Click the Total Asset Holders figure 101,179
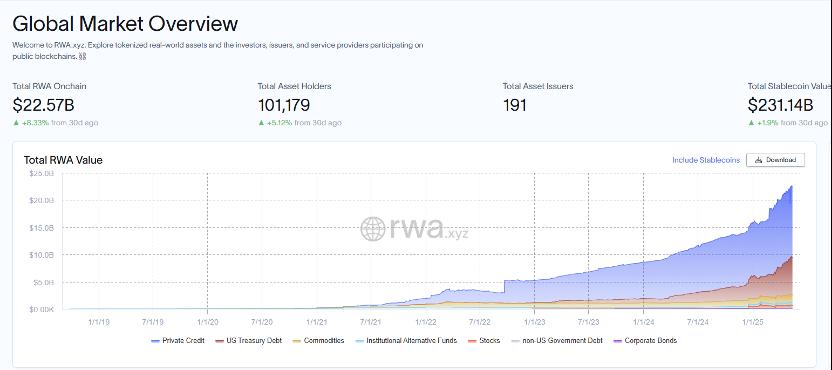832x370 pixels. 284,105
